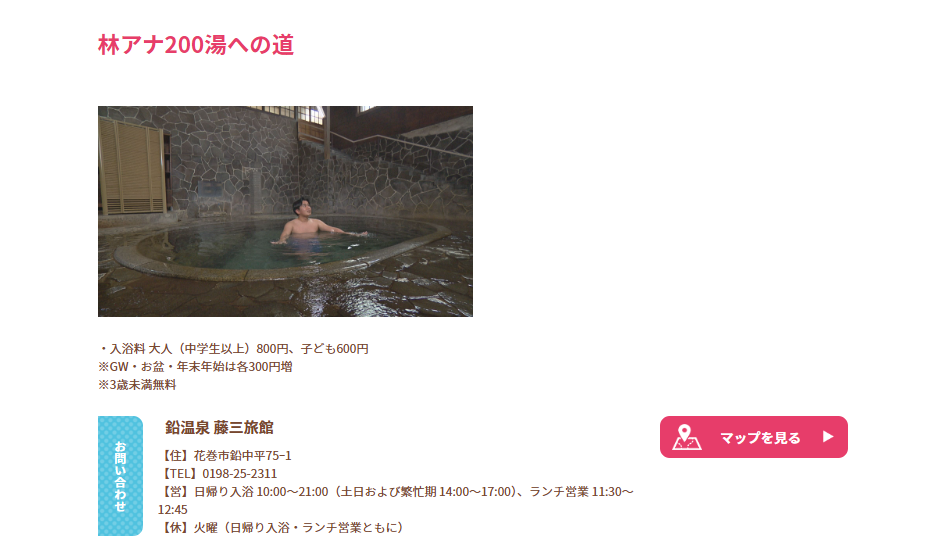Click the white arrow on マップを見る button

(x=828, y=437)
